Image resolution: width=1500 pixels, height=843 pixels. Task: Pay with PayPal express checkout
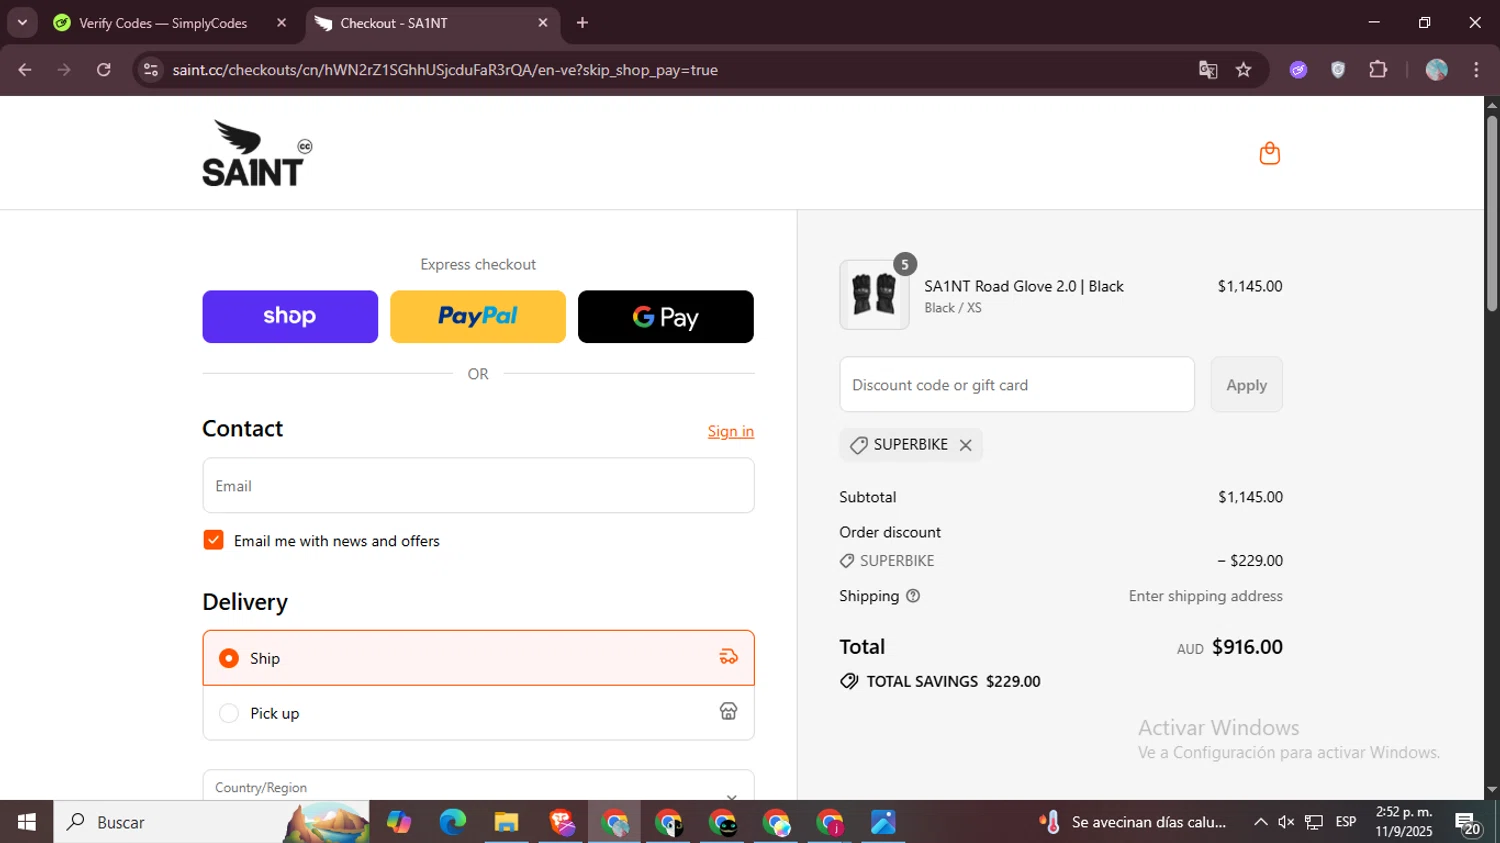(x=478, y=316)
